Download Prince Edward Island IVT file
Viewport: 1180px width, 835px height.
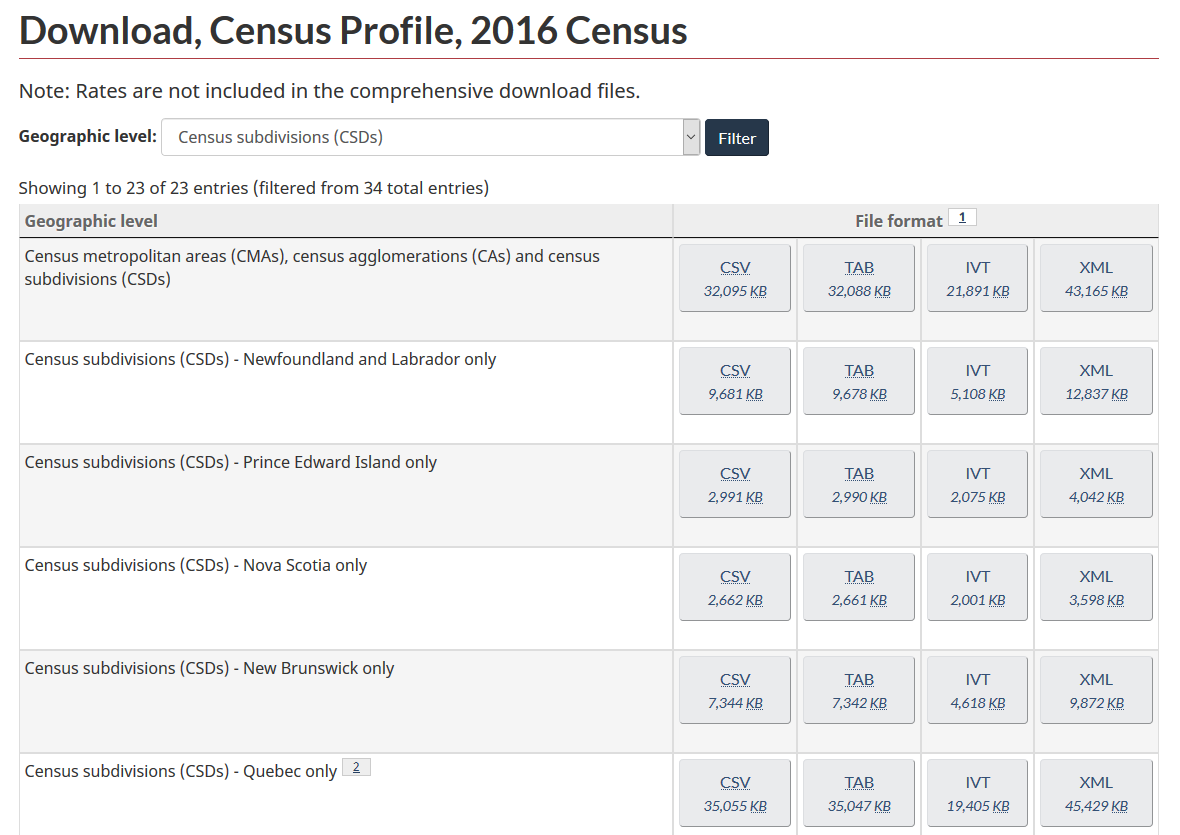(x=978, y=484)
